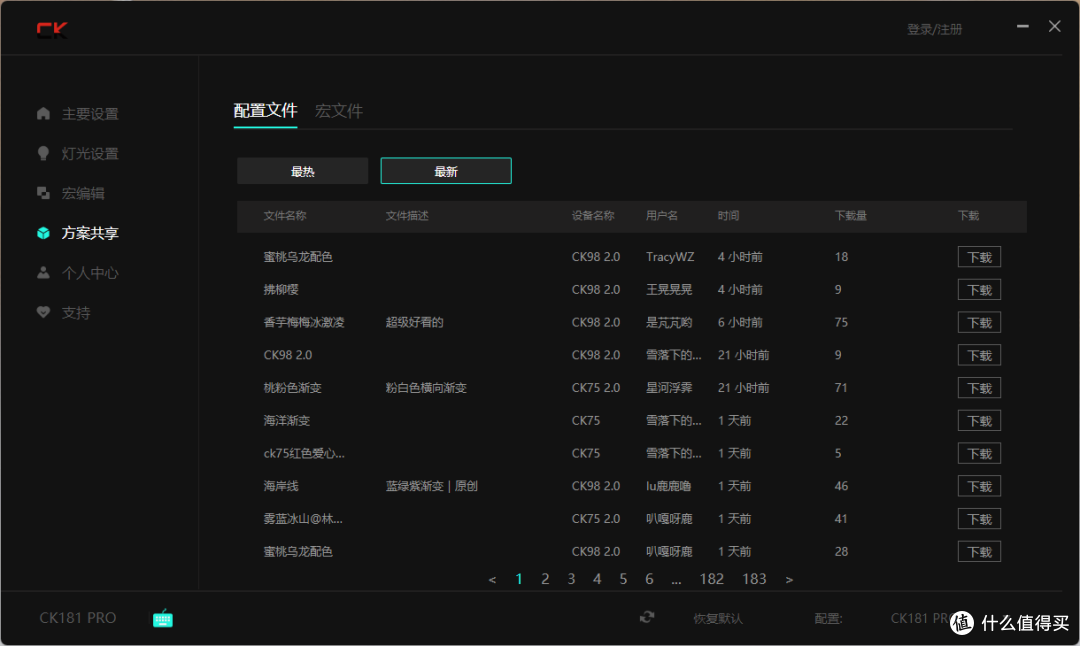Close the CK window
Image resolution: width=1080 pixels, height=646 pixels.
pos(1055,26)
